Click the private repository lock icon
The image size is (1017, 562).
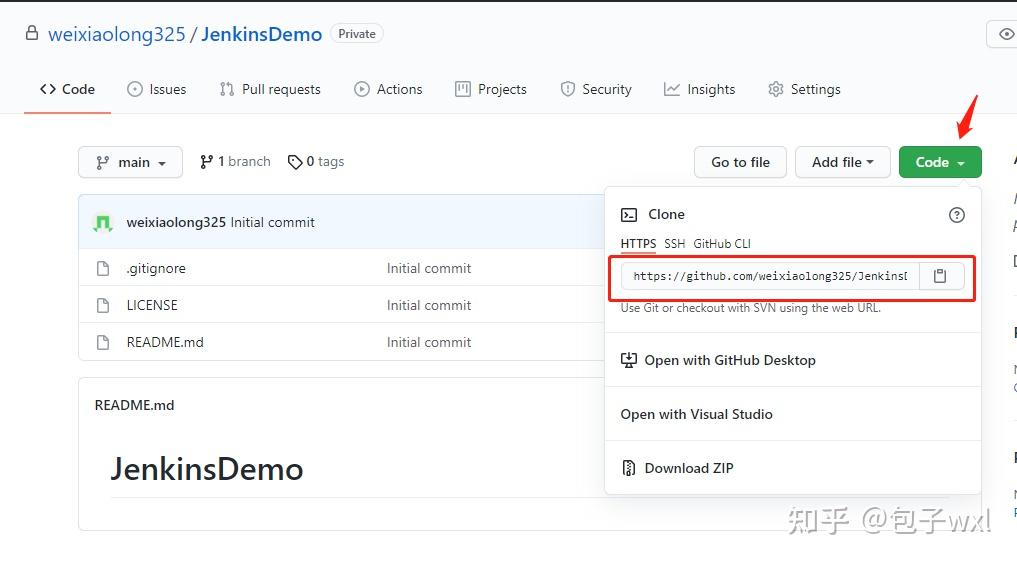click(x=32, y=33)
